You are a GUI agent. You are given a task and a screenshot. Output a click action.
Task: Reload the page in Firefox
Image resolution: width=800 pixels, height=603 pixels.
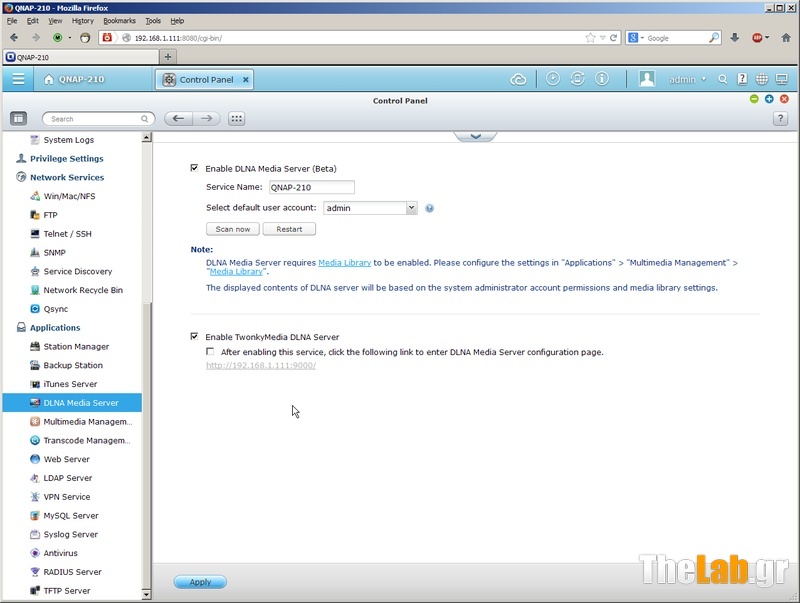pyautogui.click(x=613, y=38)
